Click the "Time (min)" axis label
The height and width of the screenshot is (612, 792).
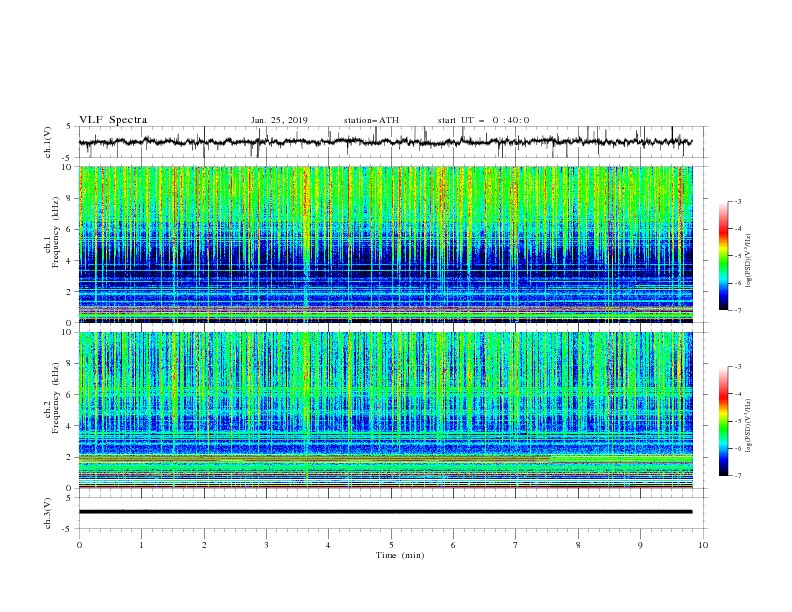click(400, 555)
